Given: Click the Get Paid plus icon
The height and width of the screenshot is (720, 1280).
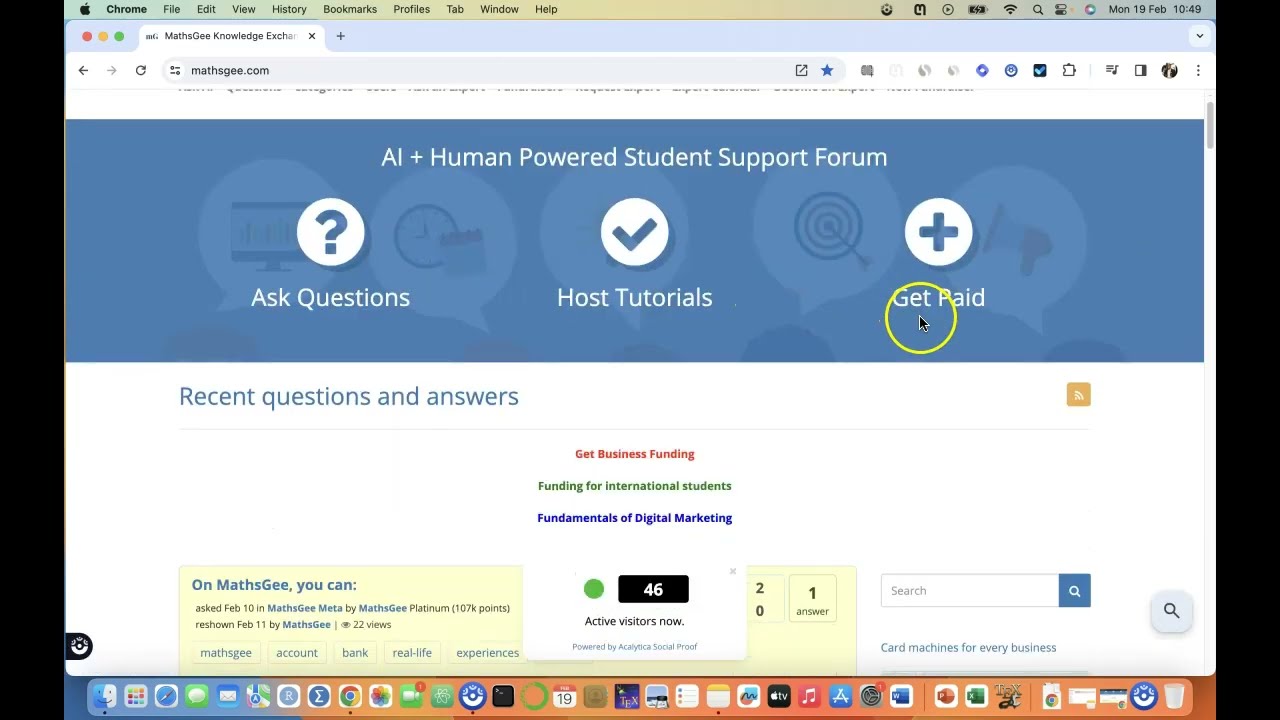Looking at the screenshot, I should [938, 232].
